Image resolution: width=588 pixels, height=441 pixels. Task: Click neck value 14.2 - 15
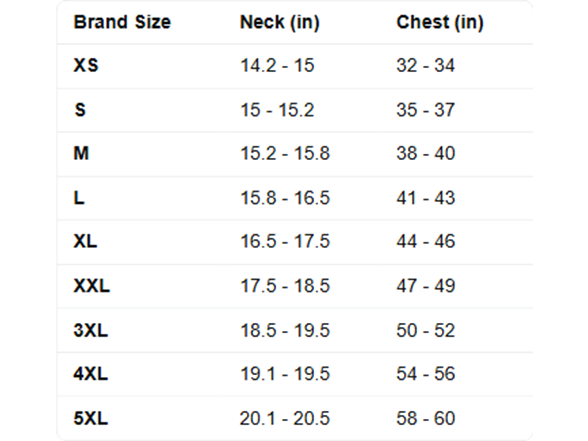(277, 66)
